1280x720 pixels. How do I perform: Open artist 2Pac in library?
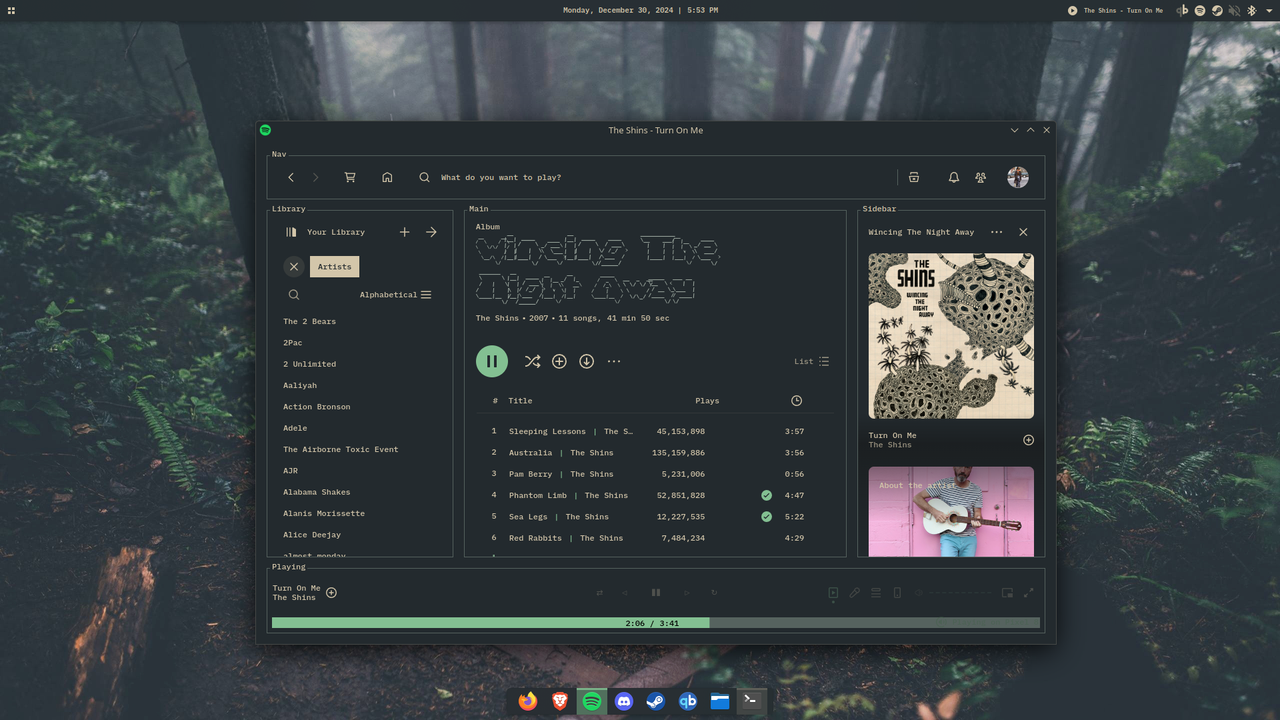pyautogui.click(x=293, y=343)
